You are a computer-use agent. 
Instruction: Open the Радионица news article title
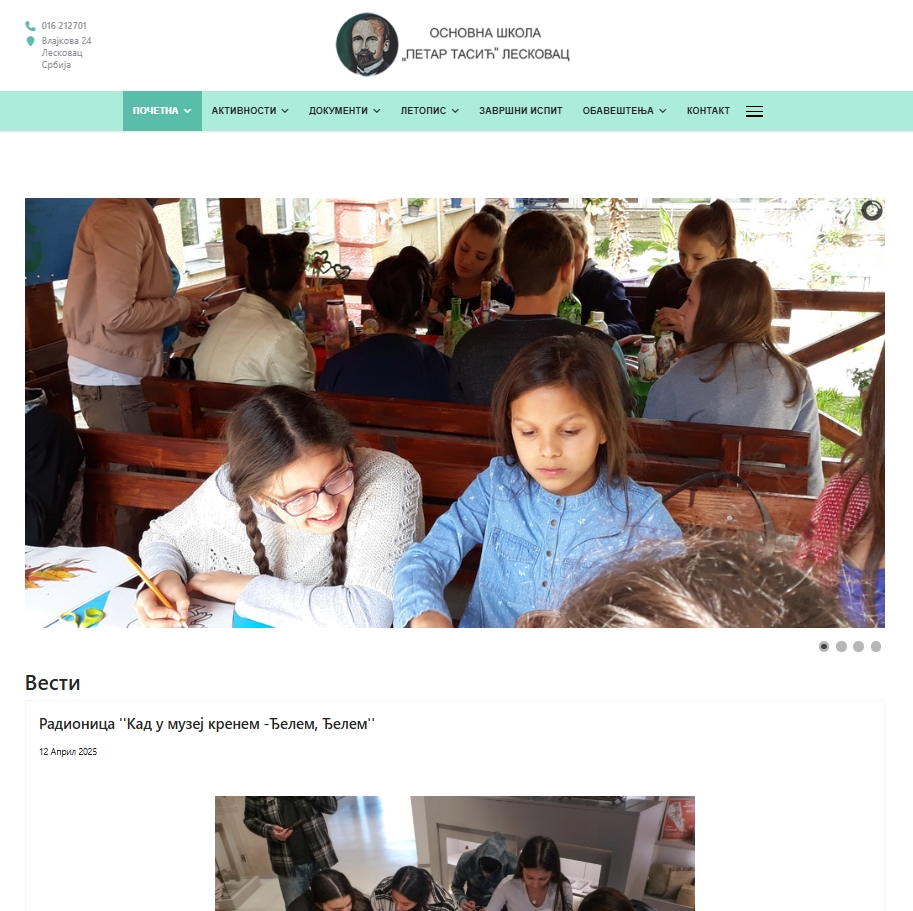coord(207,724)
